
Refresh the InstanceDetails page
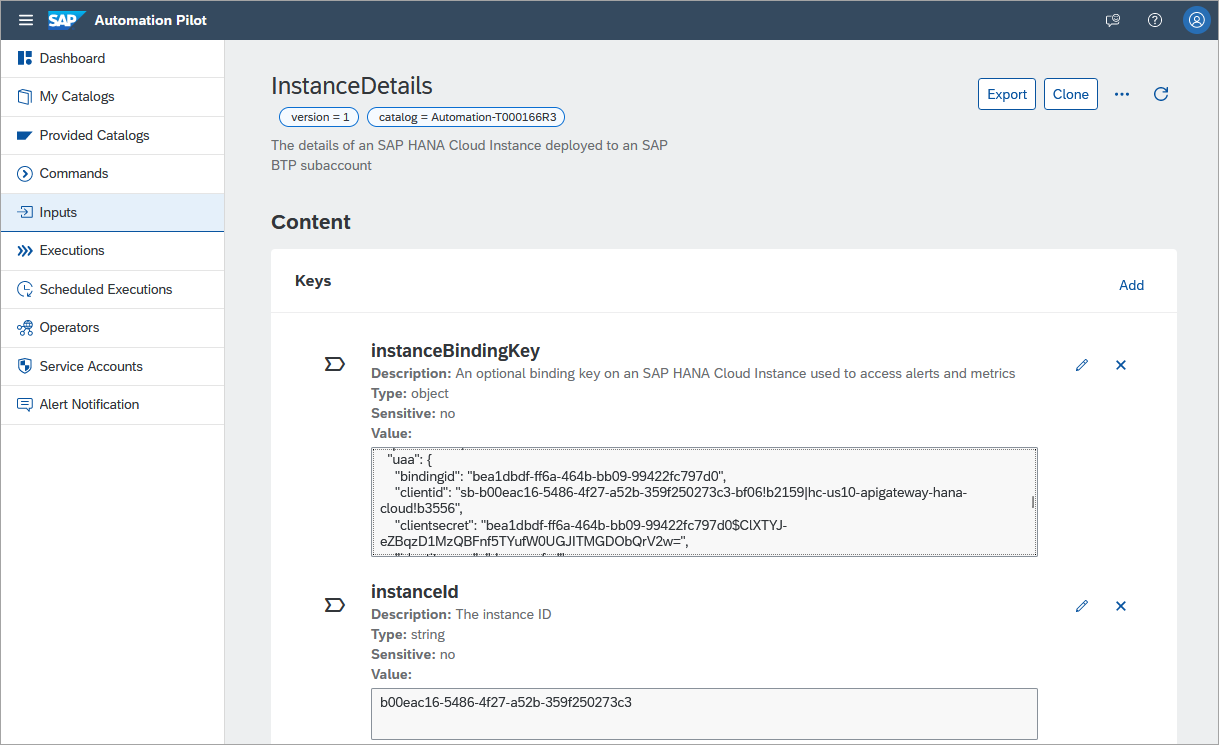(x=1161, y=94)
